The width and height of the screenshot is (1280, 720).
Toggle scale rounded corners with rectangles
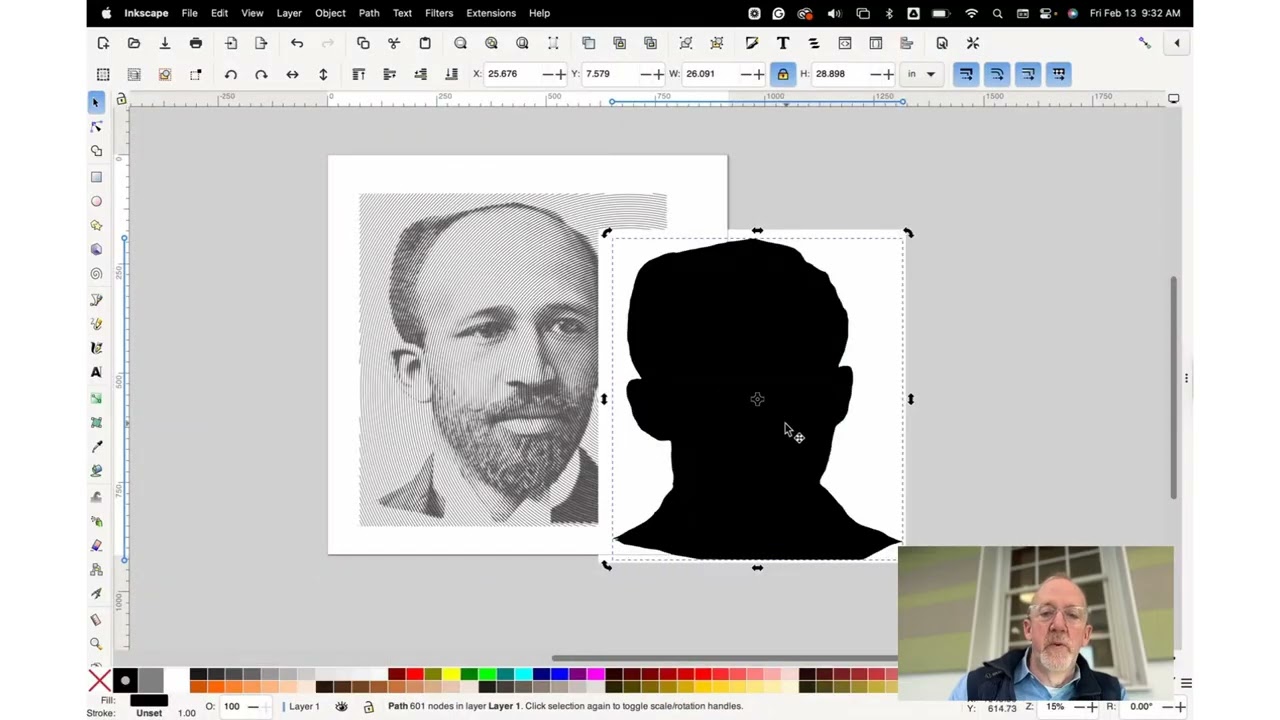pyautogui.click(x=997, y=74)
